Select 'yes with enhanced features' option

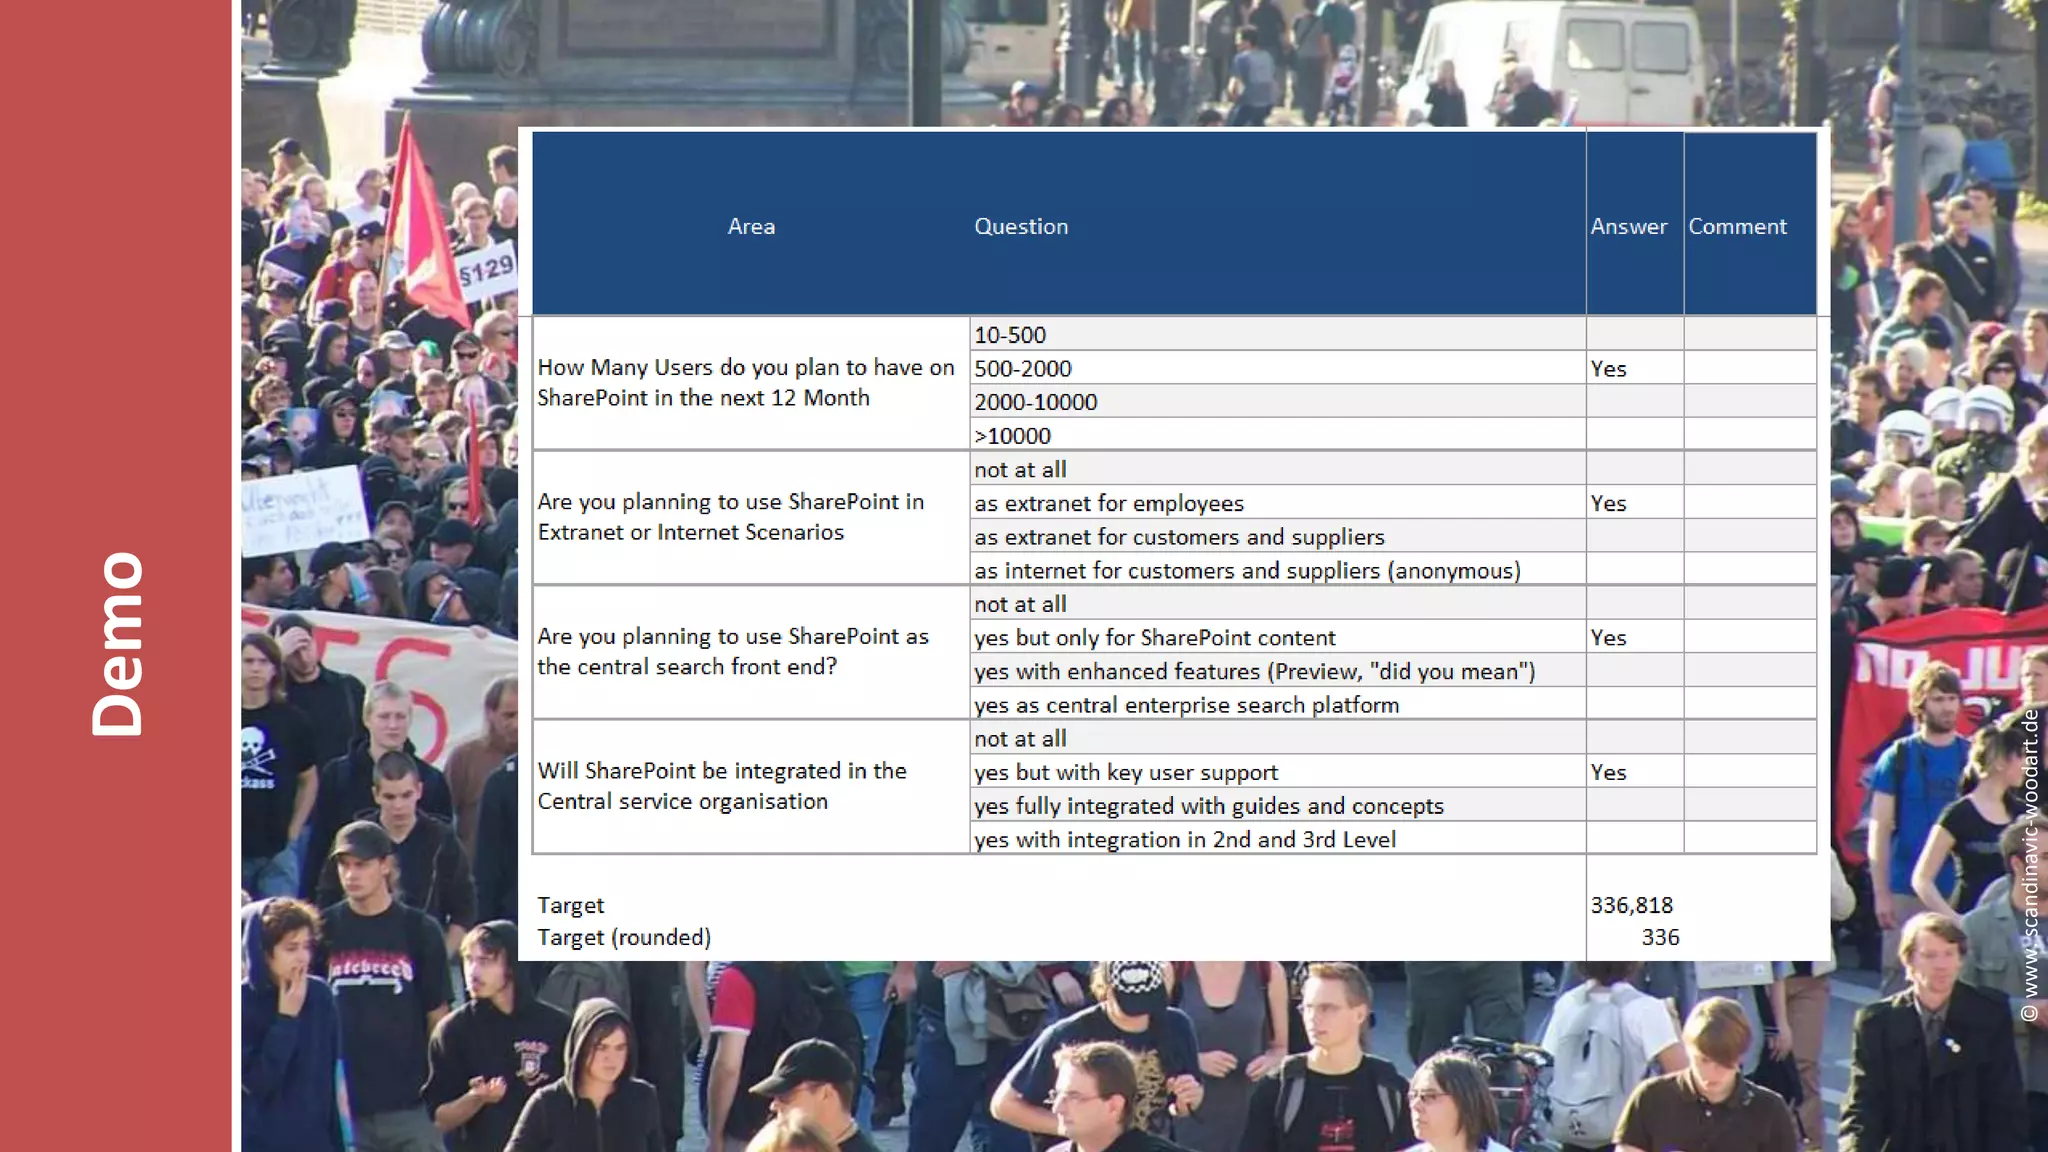pyautogui.click(x=1254, y=672)
